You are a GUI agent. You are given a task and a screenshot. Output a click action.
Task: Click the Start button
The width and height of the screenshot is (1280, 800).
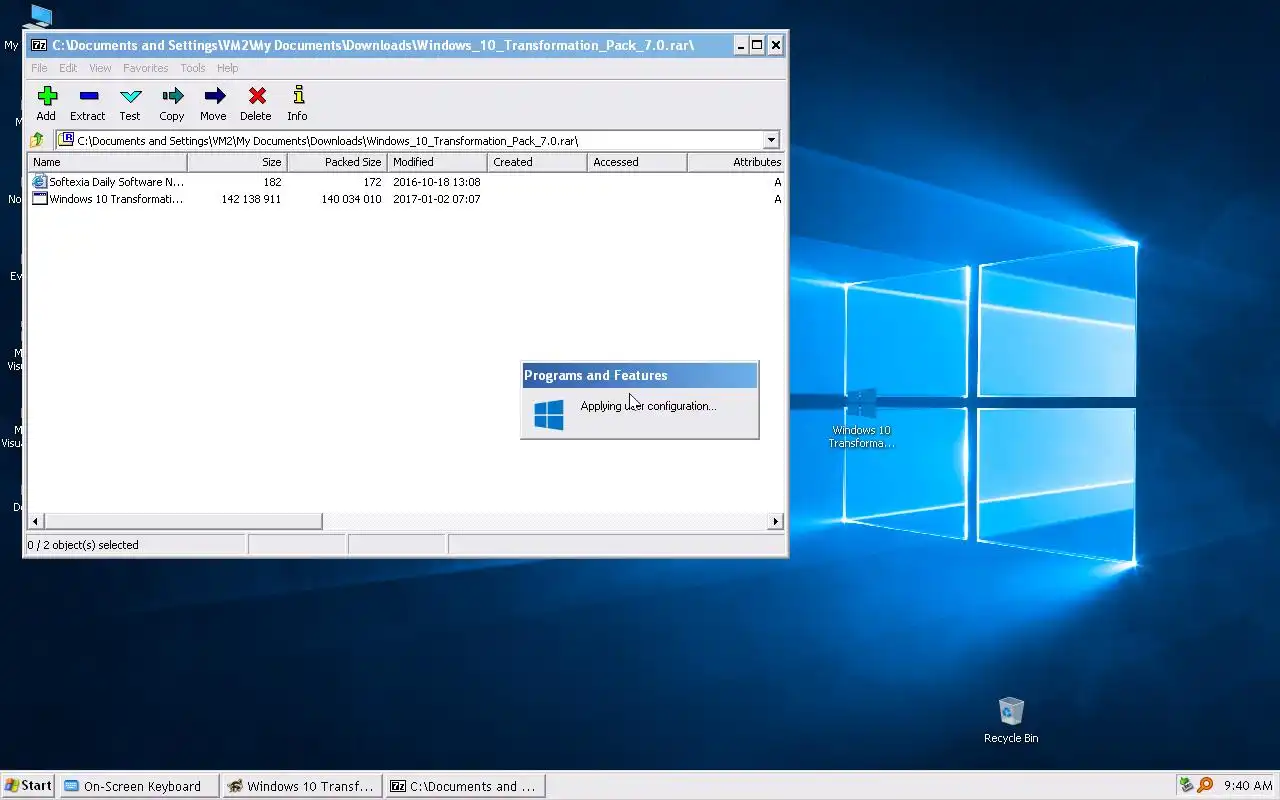[x=28, y=785]
